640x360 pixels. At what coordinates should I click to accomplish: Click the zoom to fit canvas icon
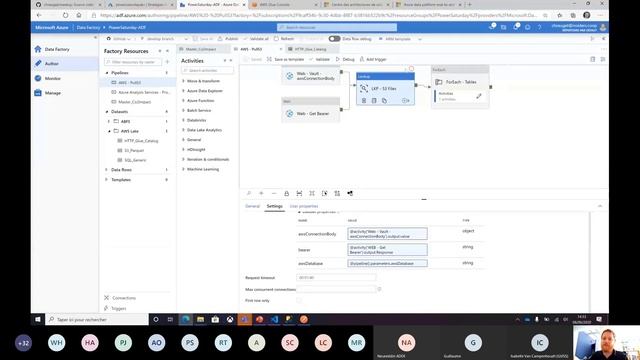tap(312, 193)
